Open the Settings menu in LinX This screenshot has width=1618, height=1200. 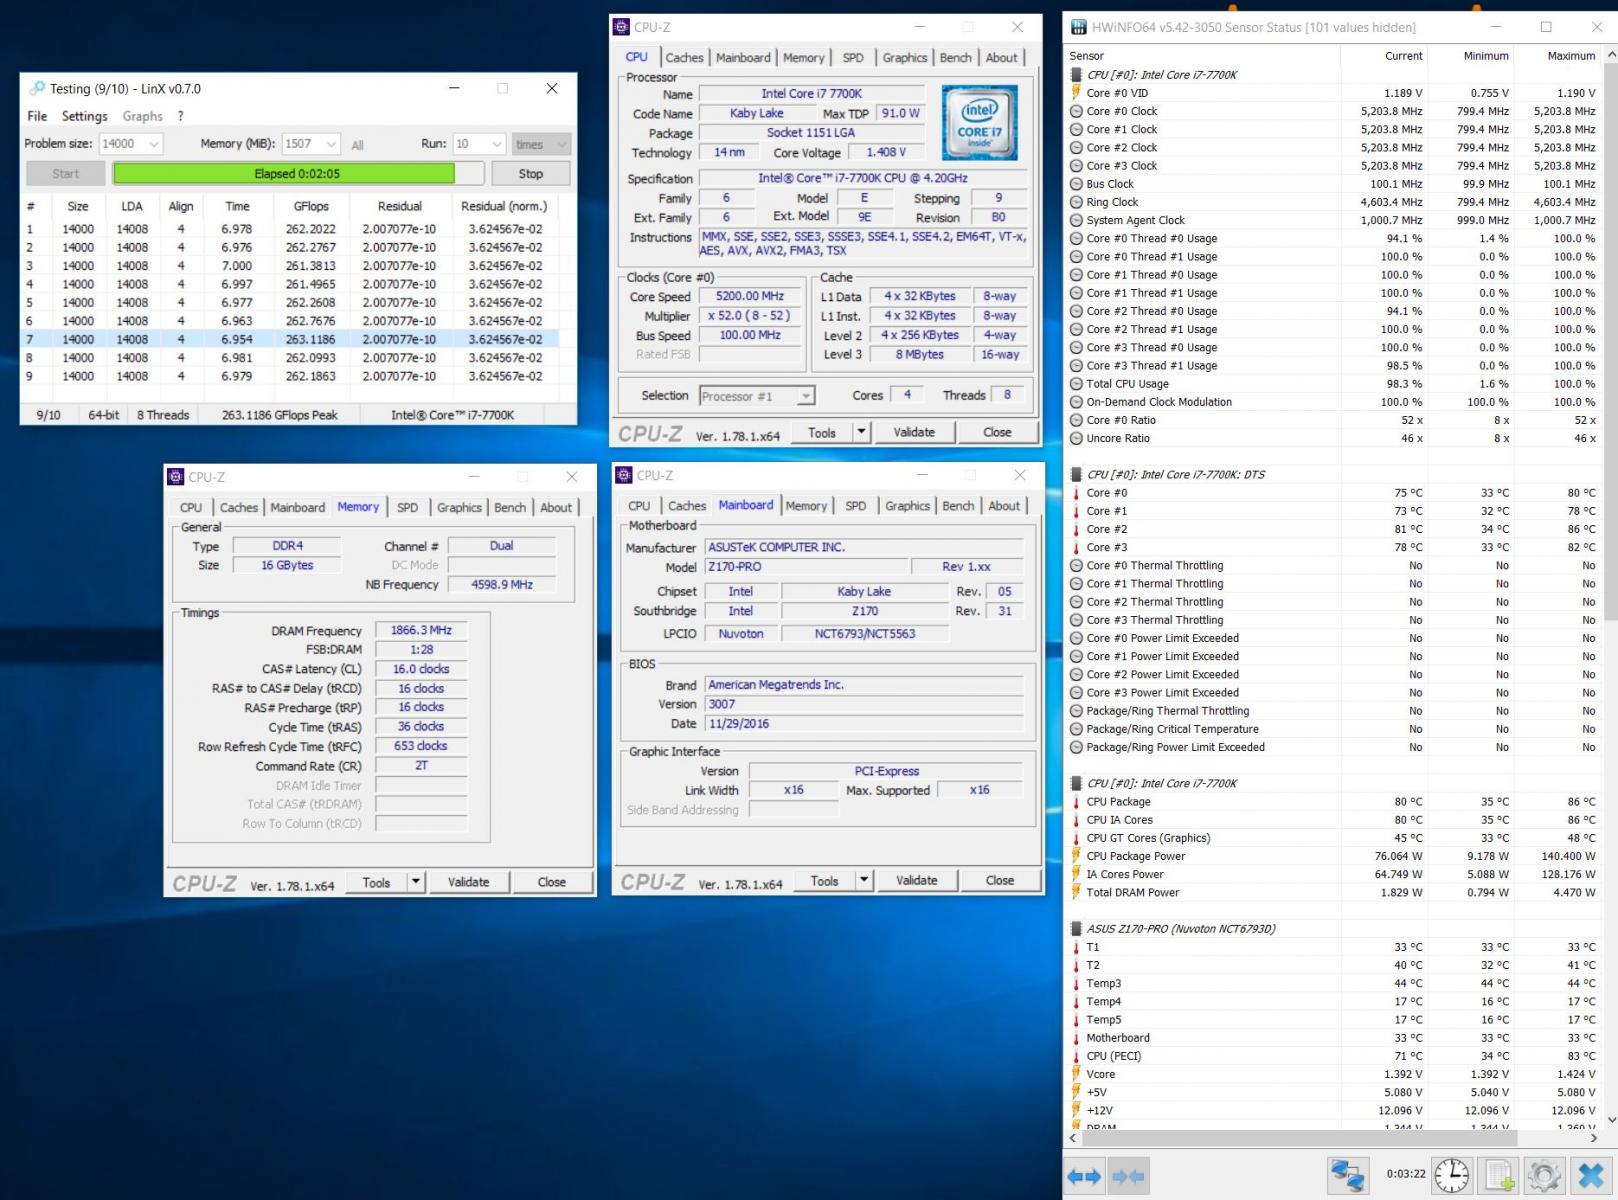click(x=84, y=116)
